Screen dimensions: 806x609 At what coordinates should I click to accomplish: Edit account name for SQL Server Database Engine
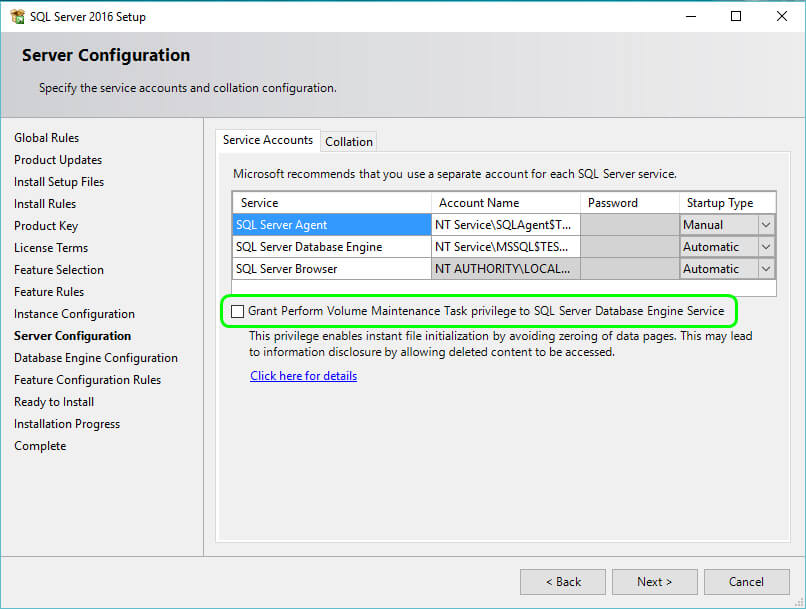[506, 247]
